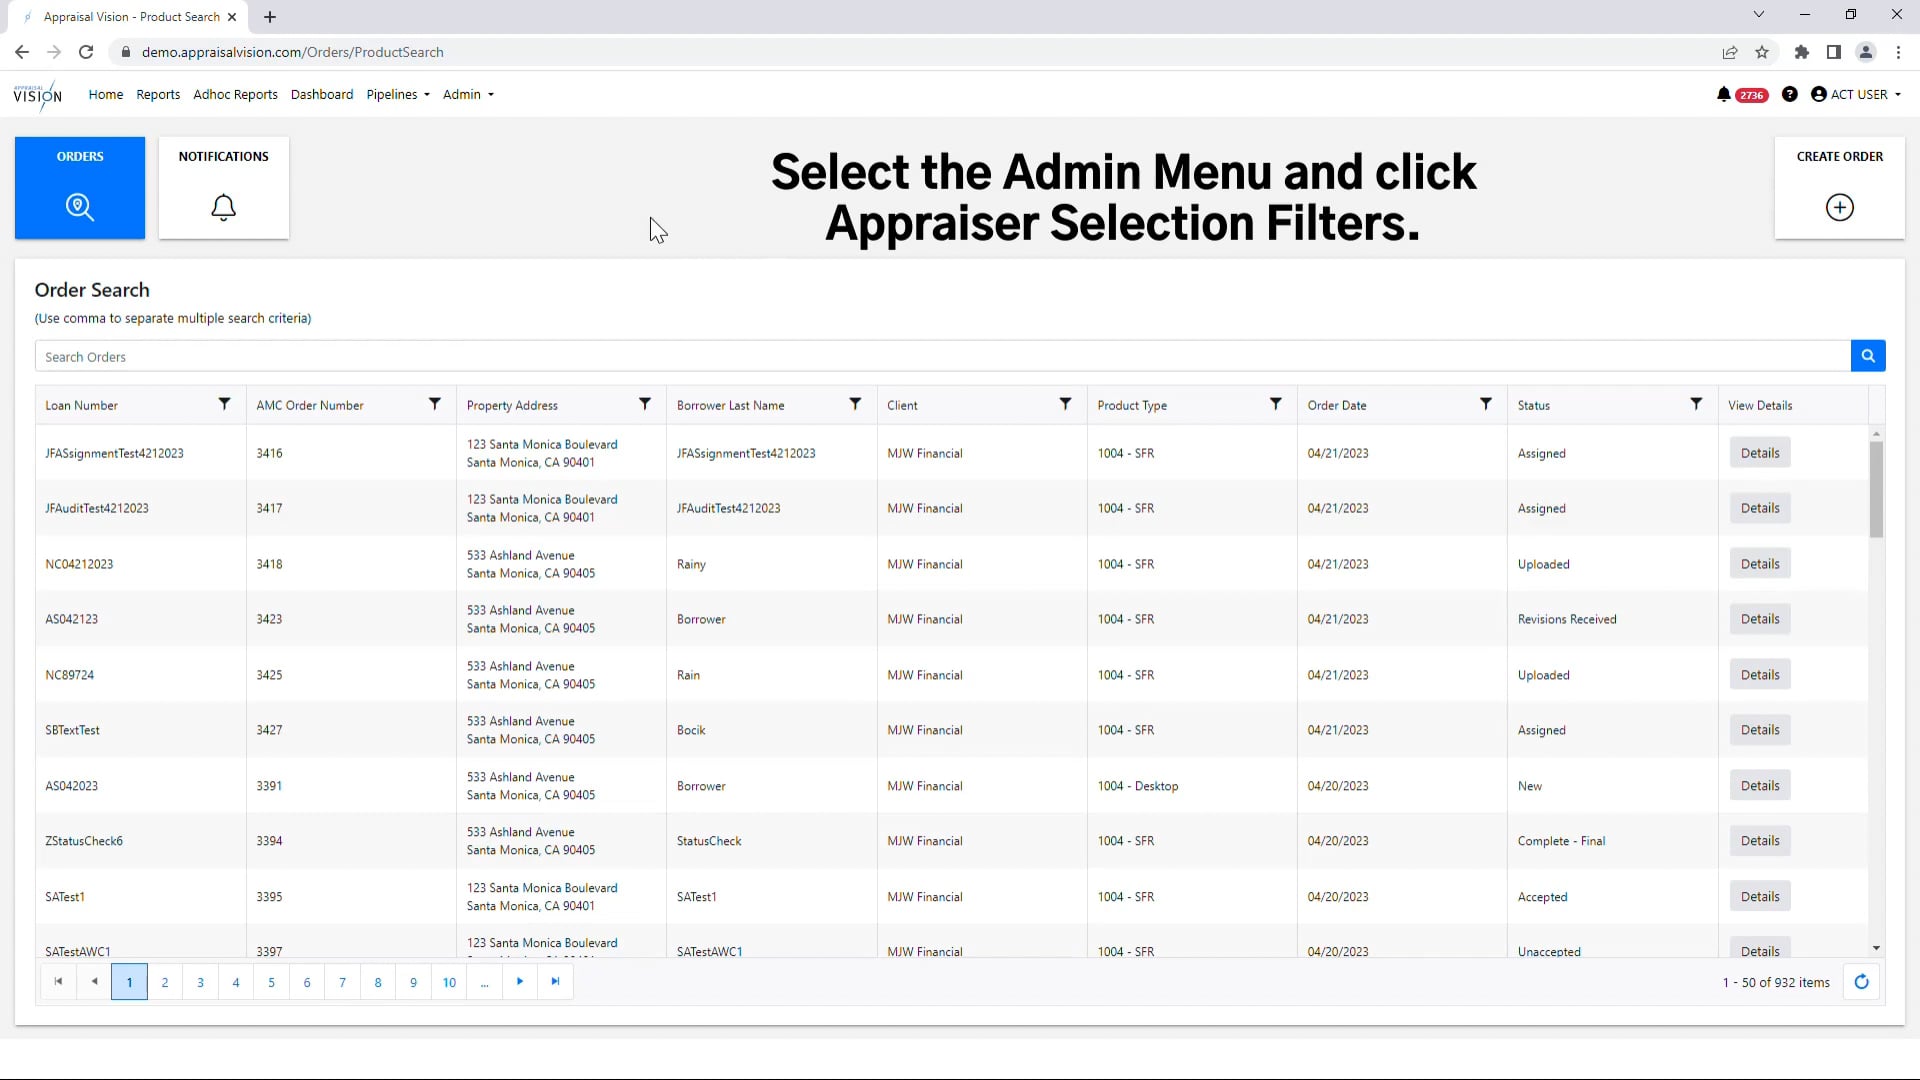Click the help question mark icon
The width and height of the screenshot is (1920, 1080).
click(1790, 94)
